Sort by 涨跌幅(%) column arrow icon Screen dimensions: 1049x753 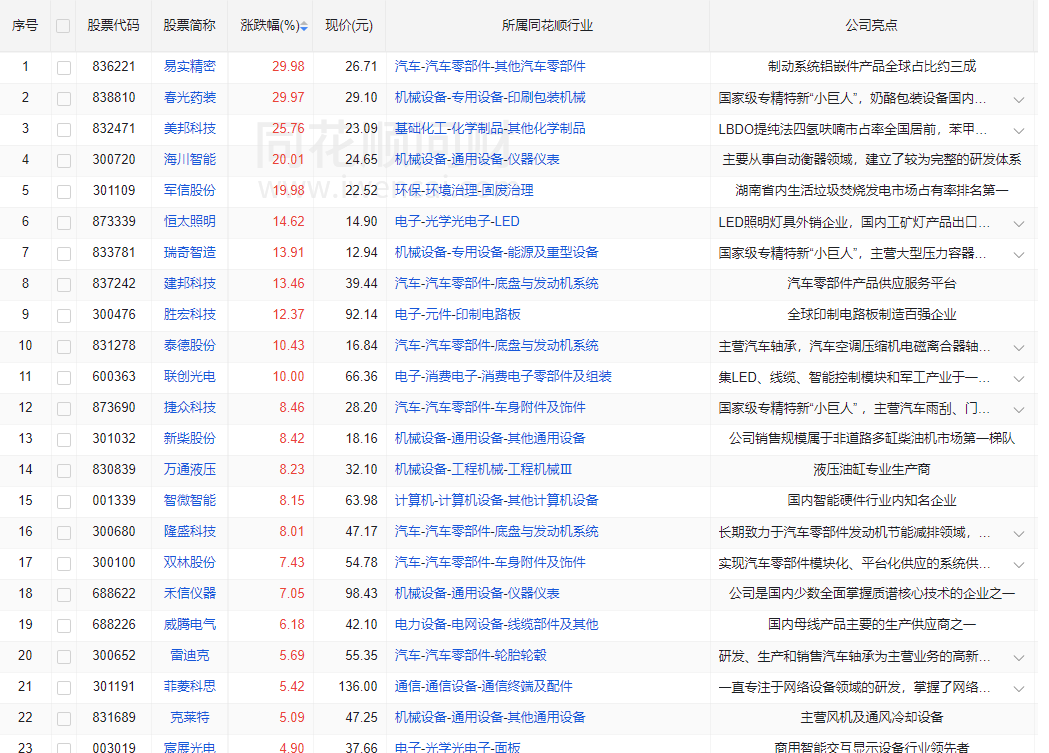(304, 26)
